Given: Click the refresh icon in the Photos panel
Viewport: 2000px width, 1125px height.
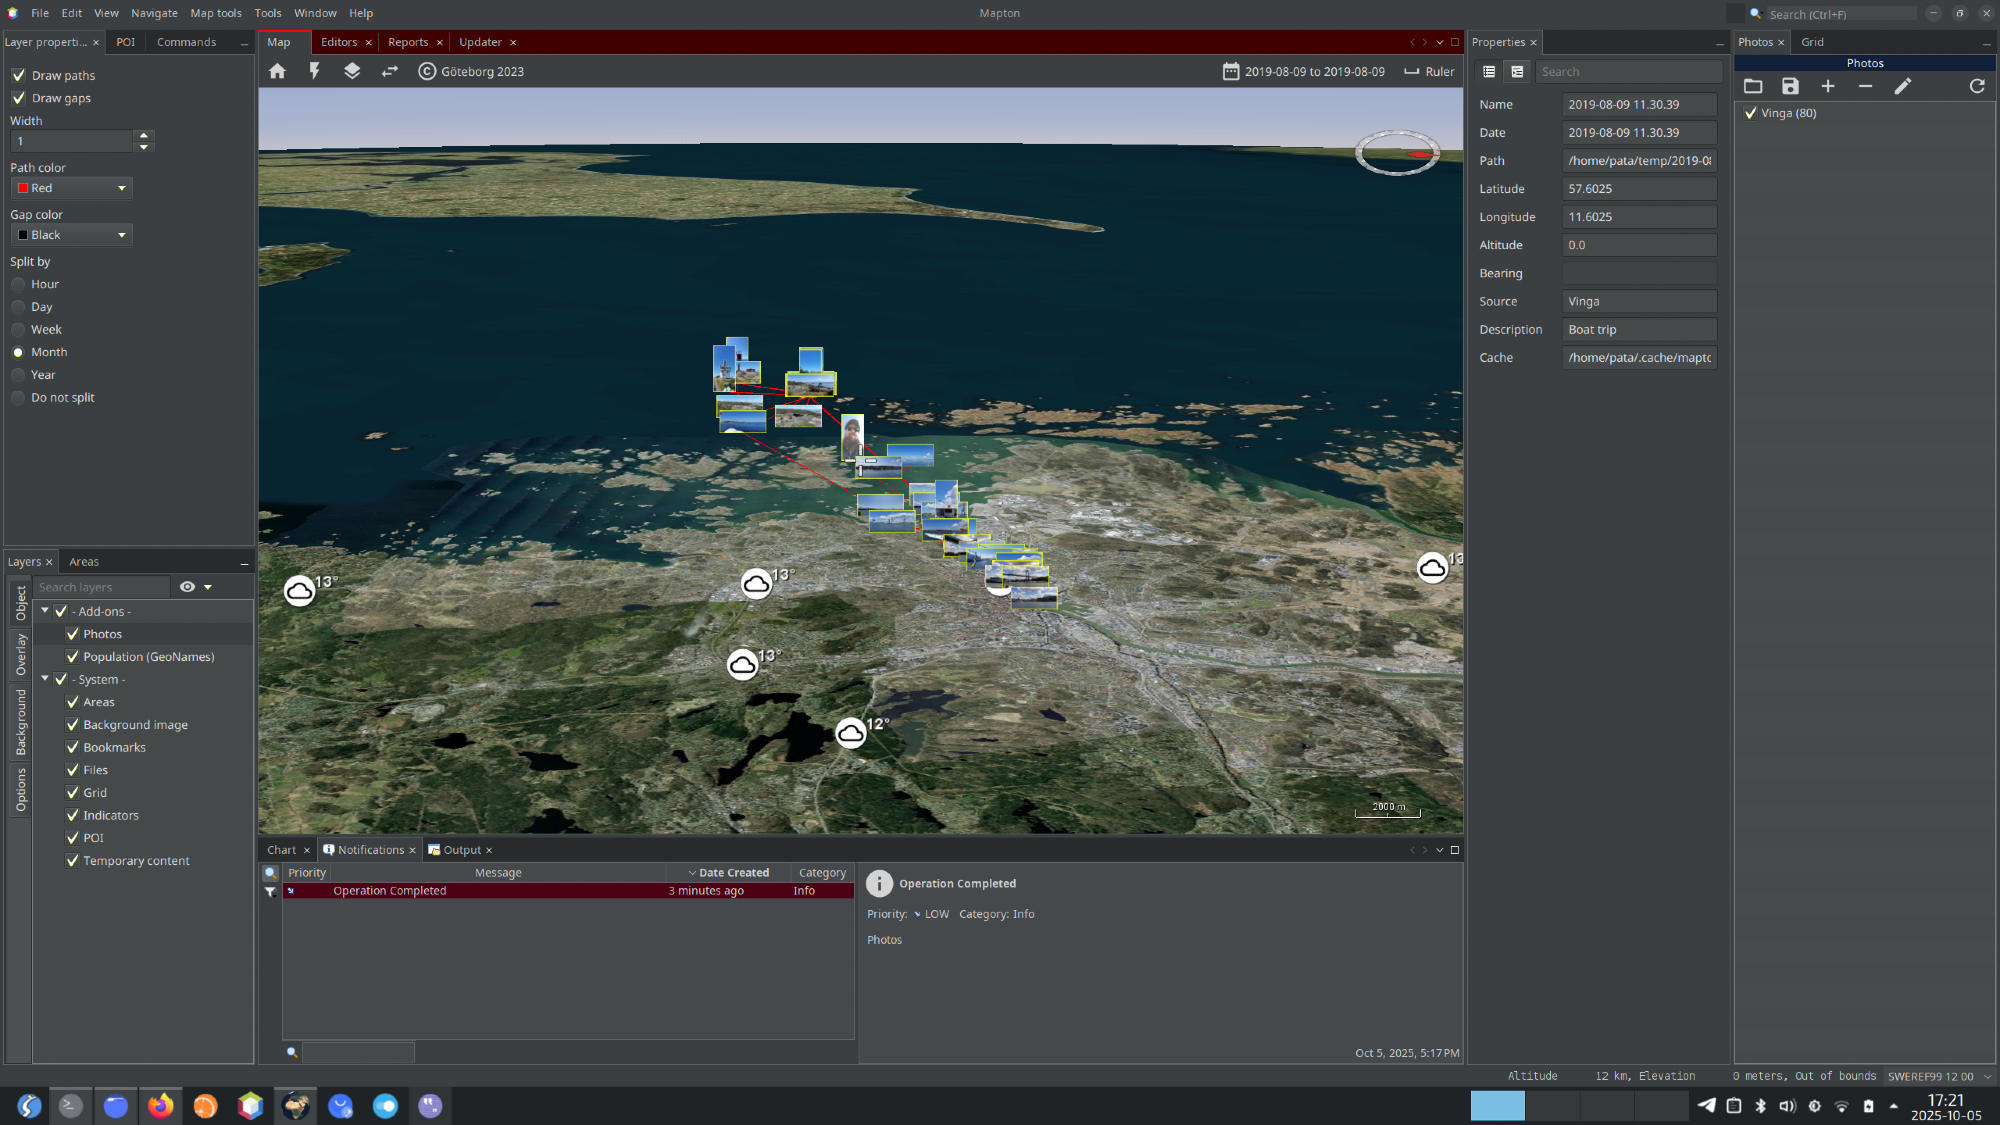Looking at the screenshot, I should (1977, 87).
